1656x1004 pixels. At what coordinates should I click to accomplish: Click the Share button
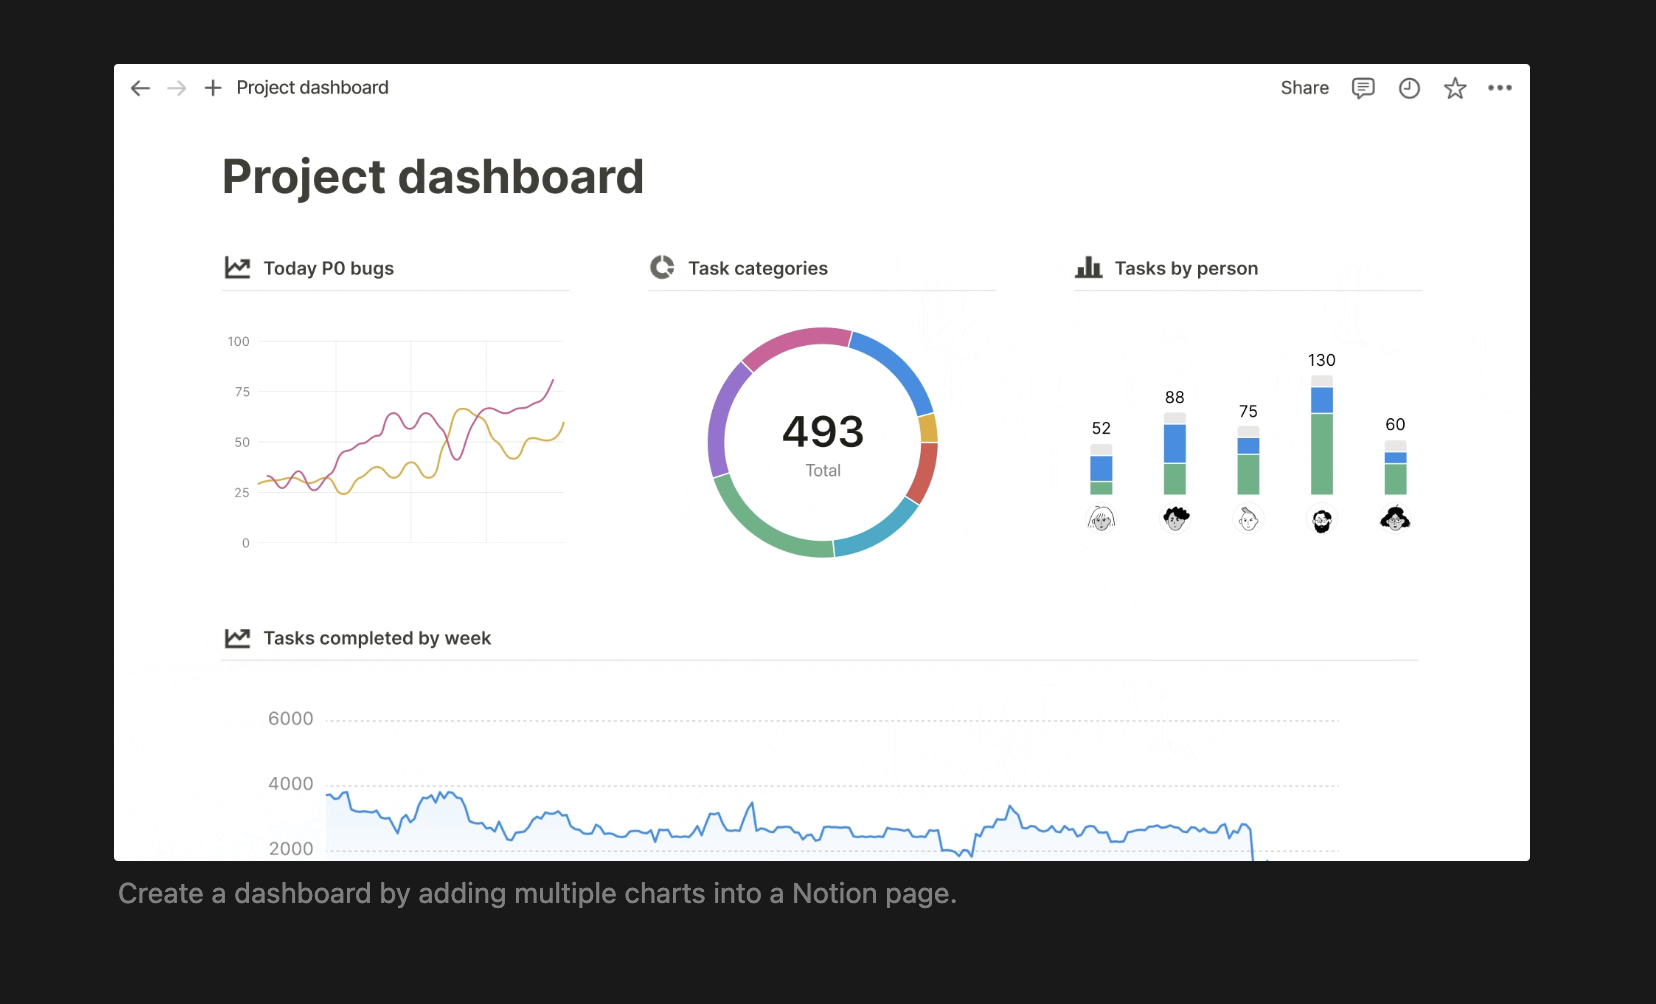pos(1305,88)
